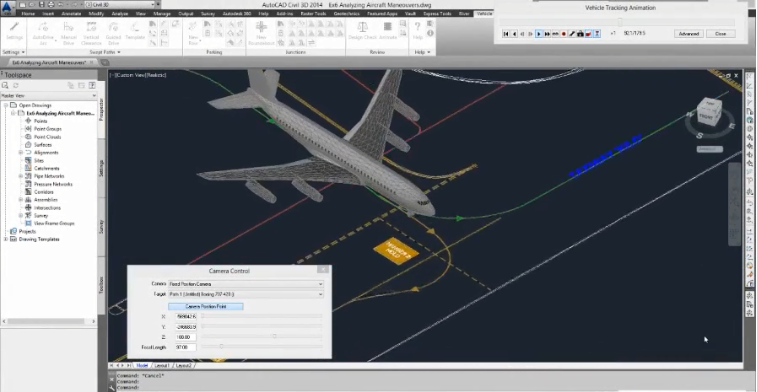The width and height of the screenshot is (757, 392).
Task: Expand the Settings panel dropdown arrow
Action: click(23, 52)
